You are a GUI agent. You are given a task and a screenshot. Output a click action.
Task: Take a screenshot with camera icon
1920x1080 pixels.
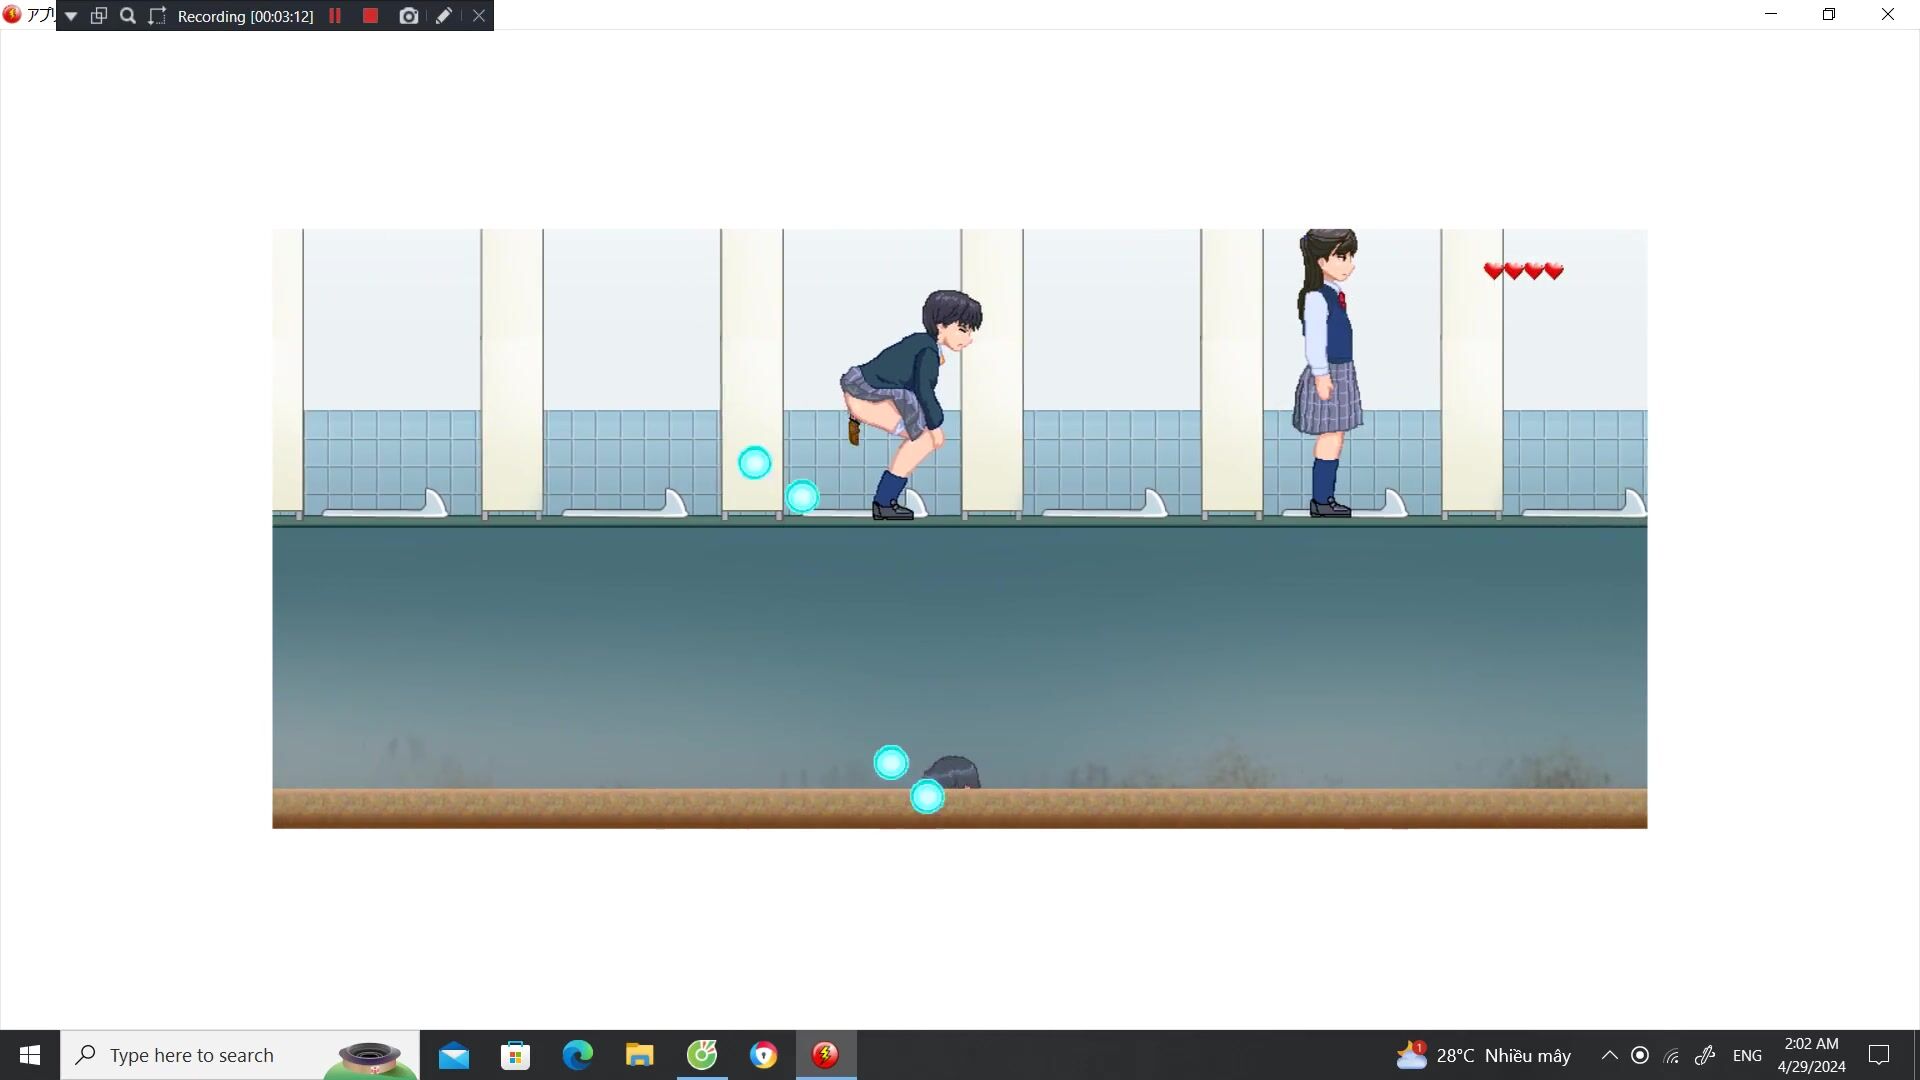point(408,16)
